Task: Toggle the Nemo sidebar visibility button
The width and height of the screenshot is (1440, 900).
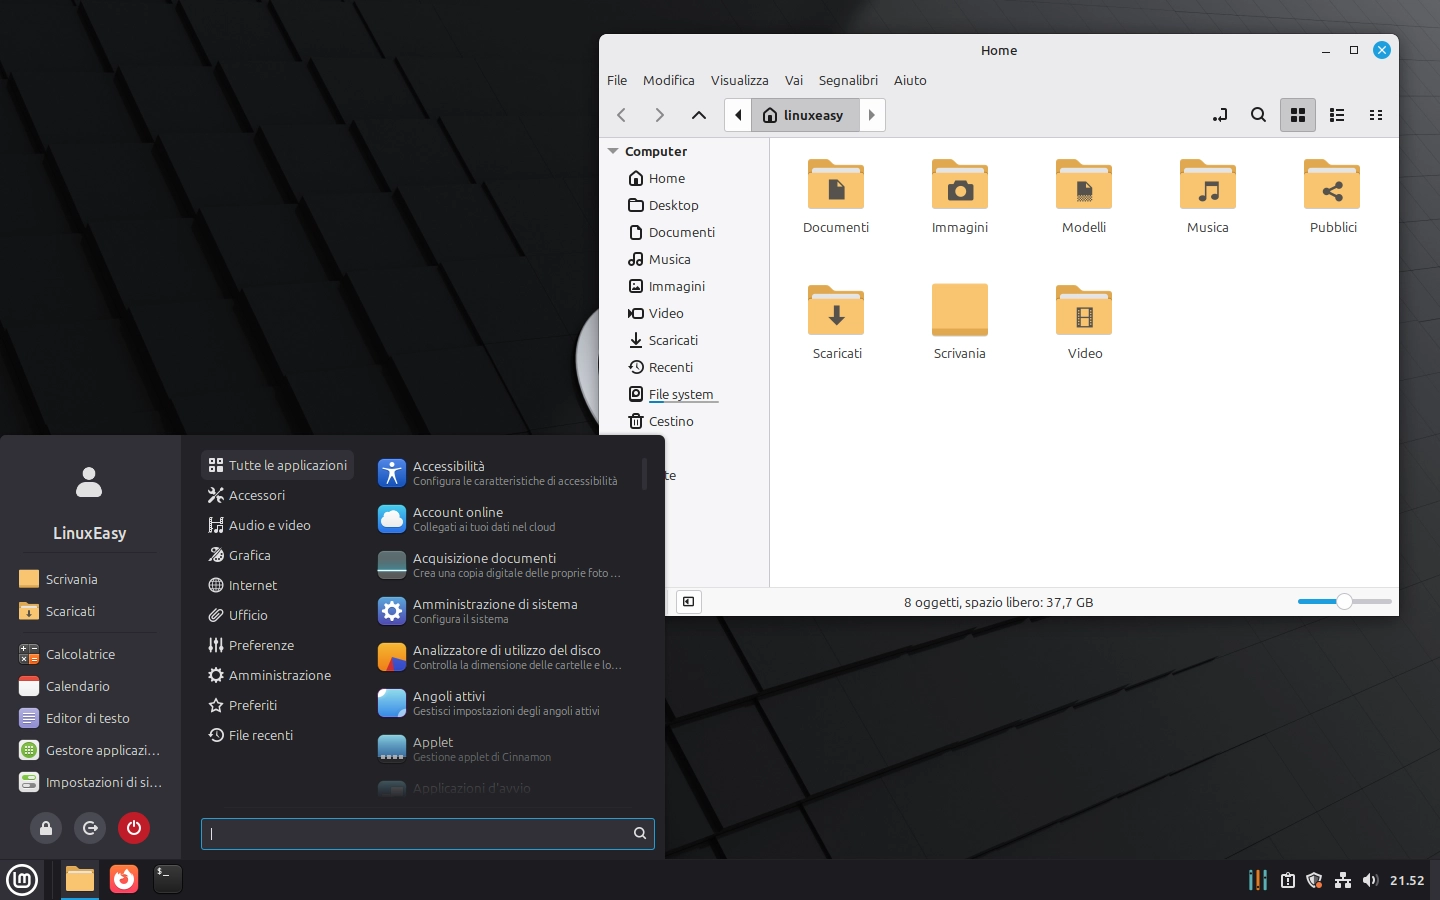Action: click(x=688, y=601)
